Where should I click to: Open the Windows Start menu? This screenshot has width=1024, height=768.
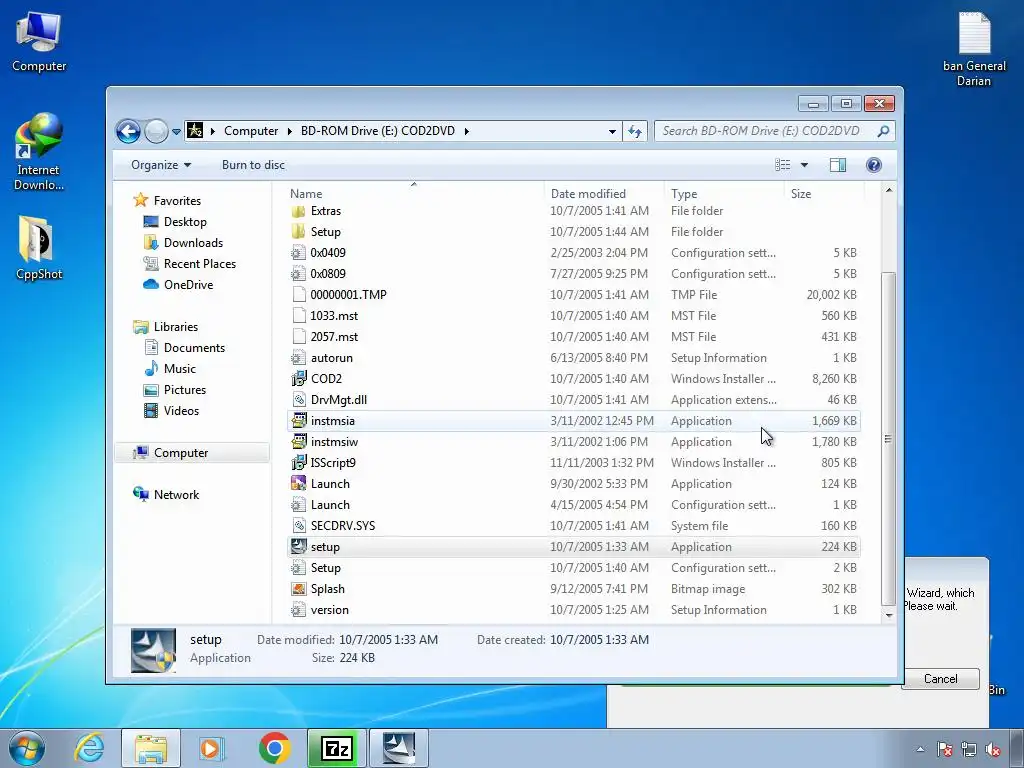click(27, 748)
